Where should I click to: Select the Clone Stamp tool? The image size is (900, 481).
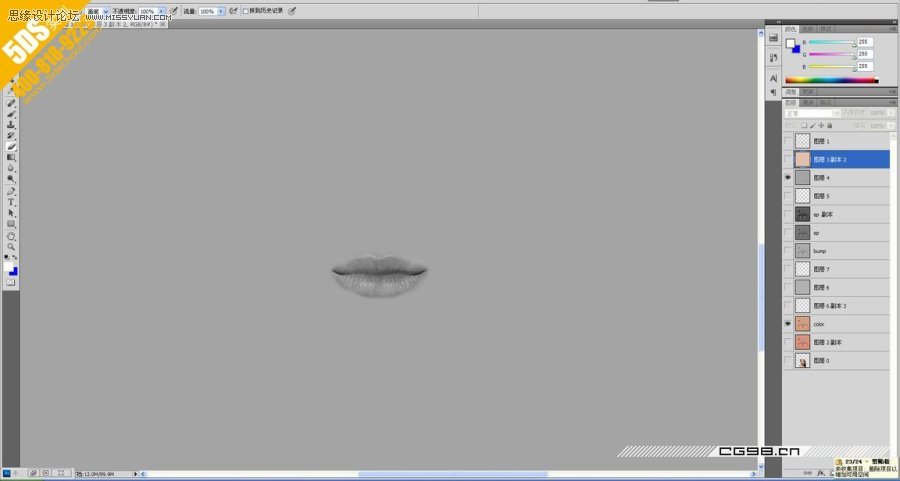click(x=12, y=125)
